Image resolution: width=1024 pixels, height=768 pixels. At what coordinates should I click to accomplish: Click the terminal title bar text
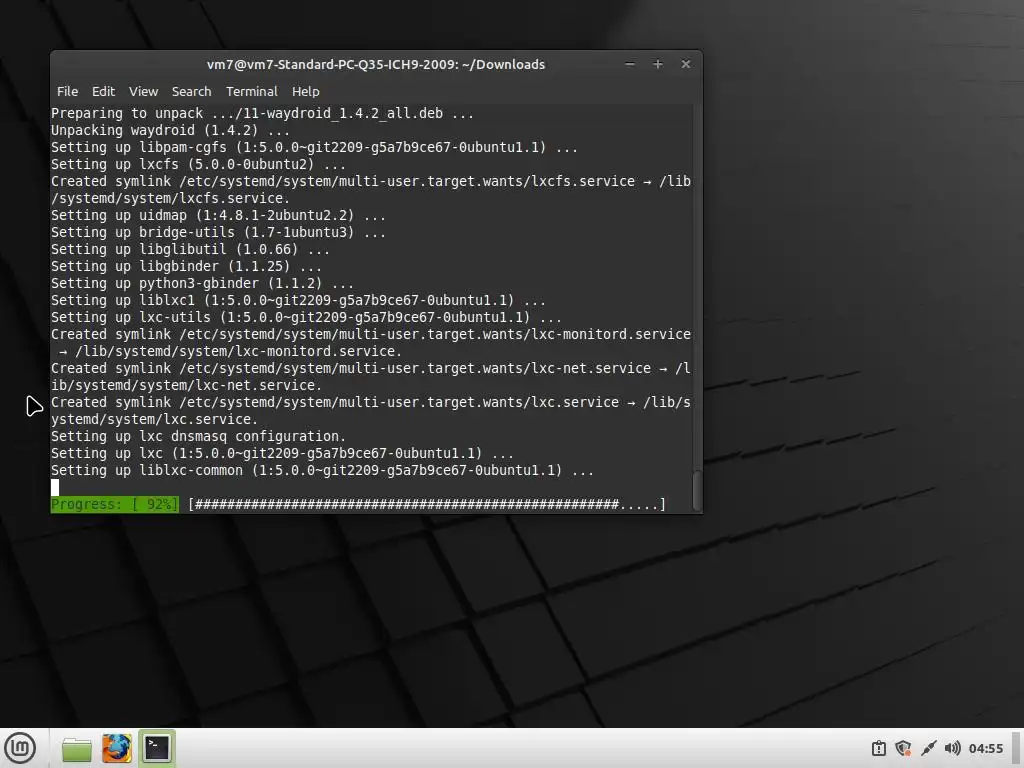(x=376, y=64)
